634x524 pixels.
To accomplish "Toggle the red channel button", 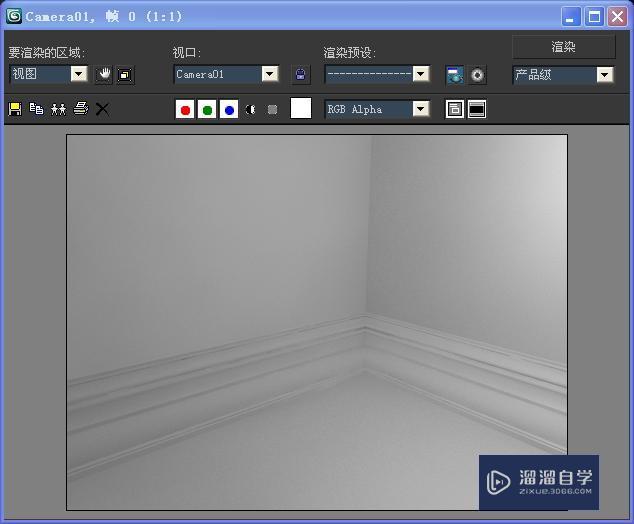I will tap(185, 110).
